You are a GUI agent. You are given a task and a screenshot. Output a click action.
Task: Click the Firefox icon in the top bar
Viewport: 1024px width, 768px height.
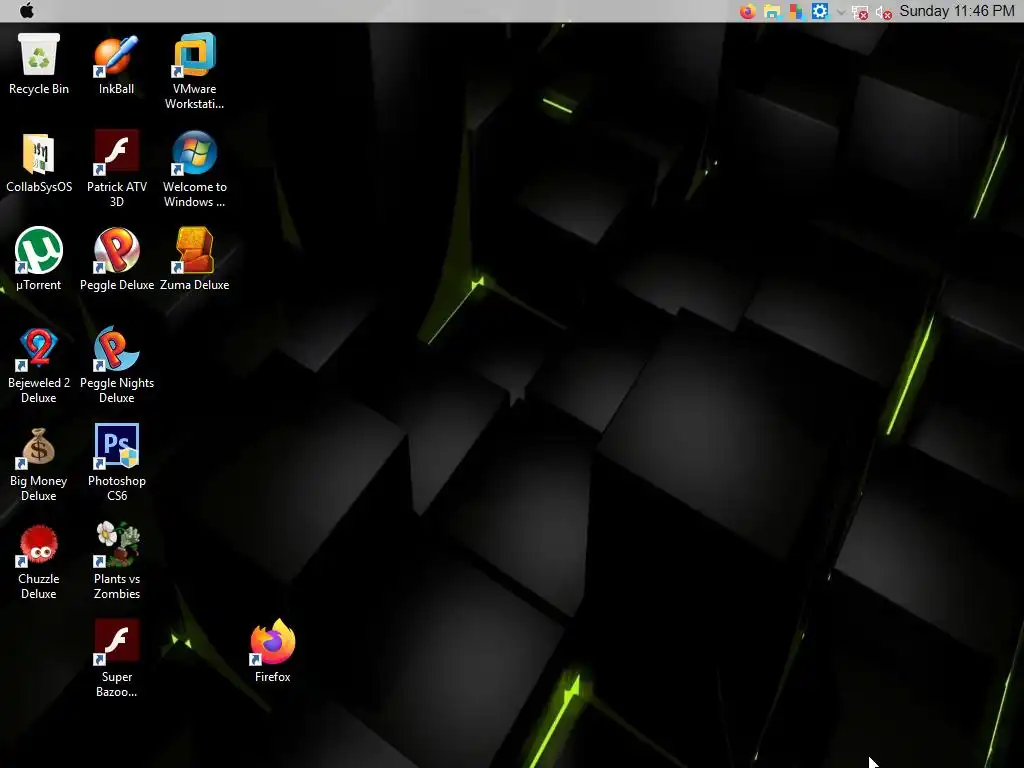(x=748, y=11)
